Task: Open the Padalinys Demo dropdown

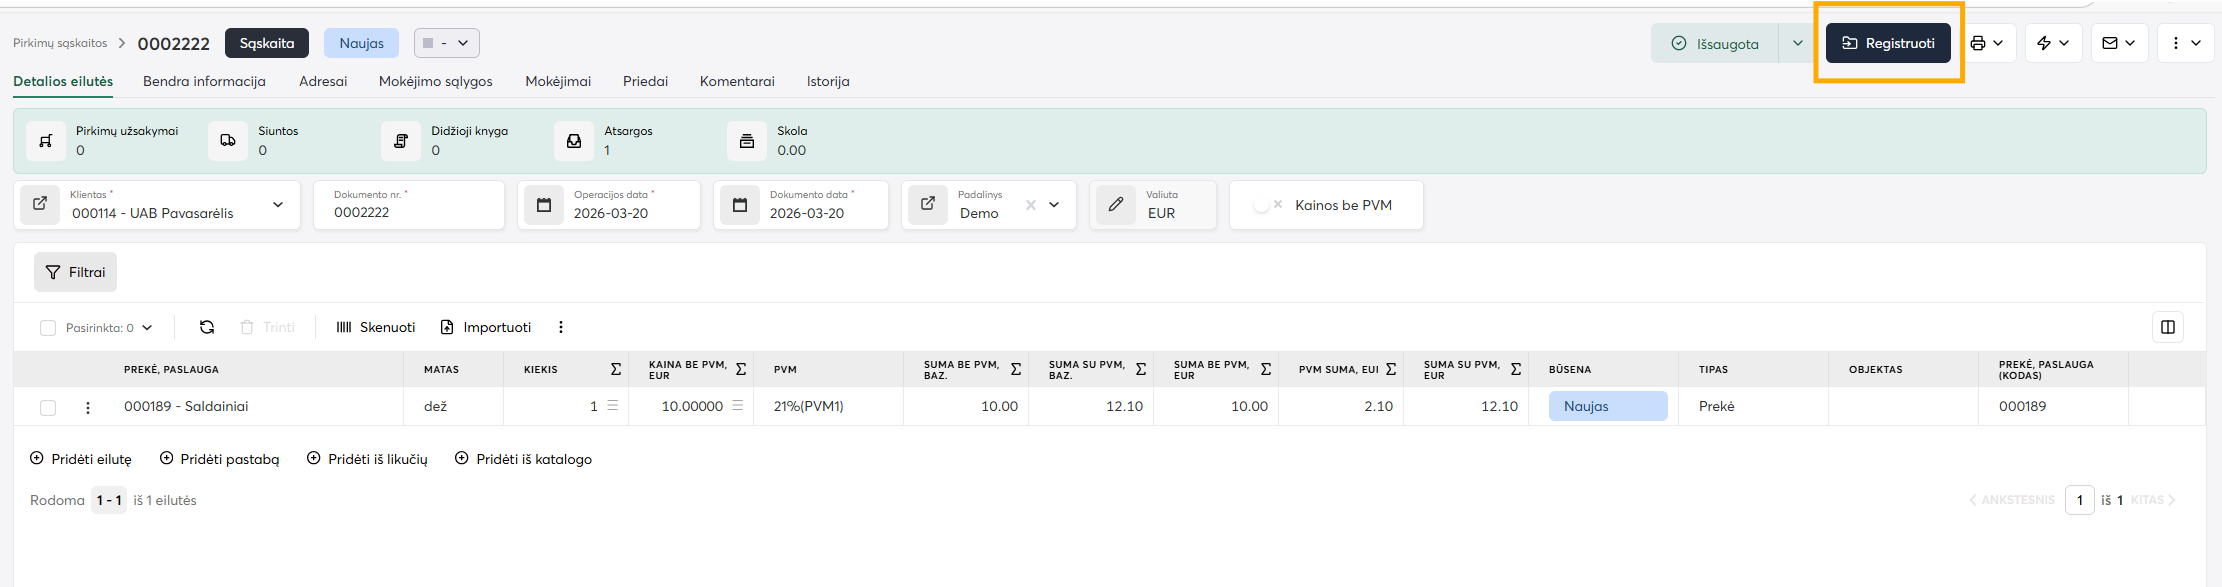Action: (x=1054, y=205)
